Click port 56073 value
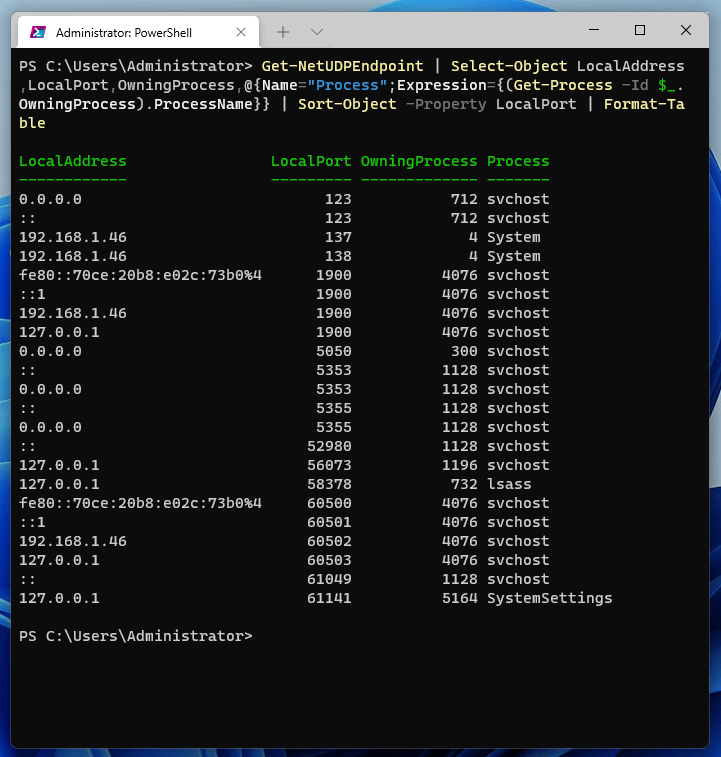This screenshot has width=721, height=757. [329, 465]
